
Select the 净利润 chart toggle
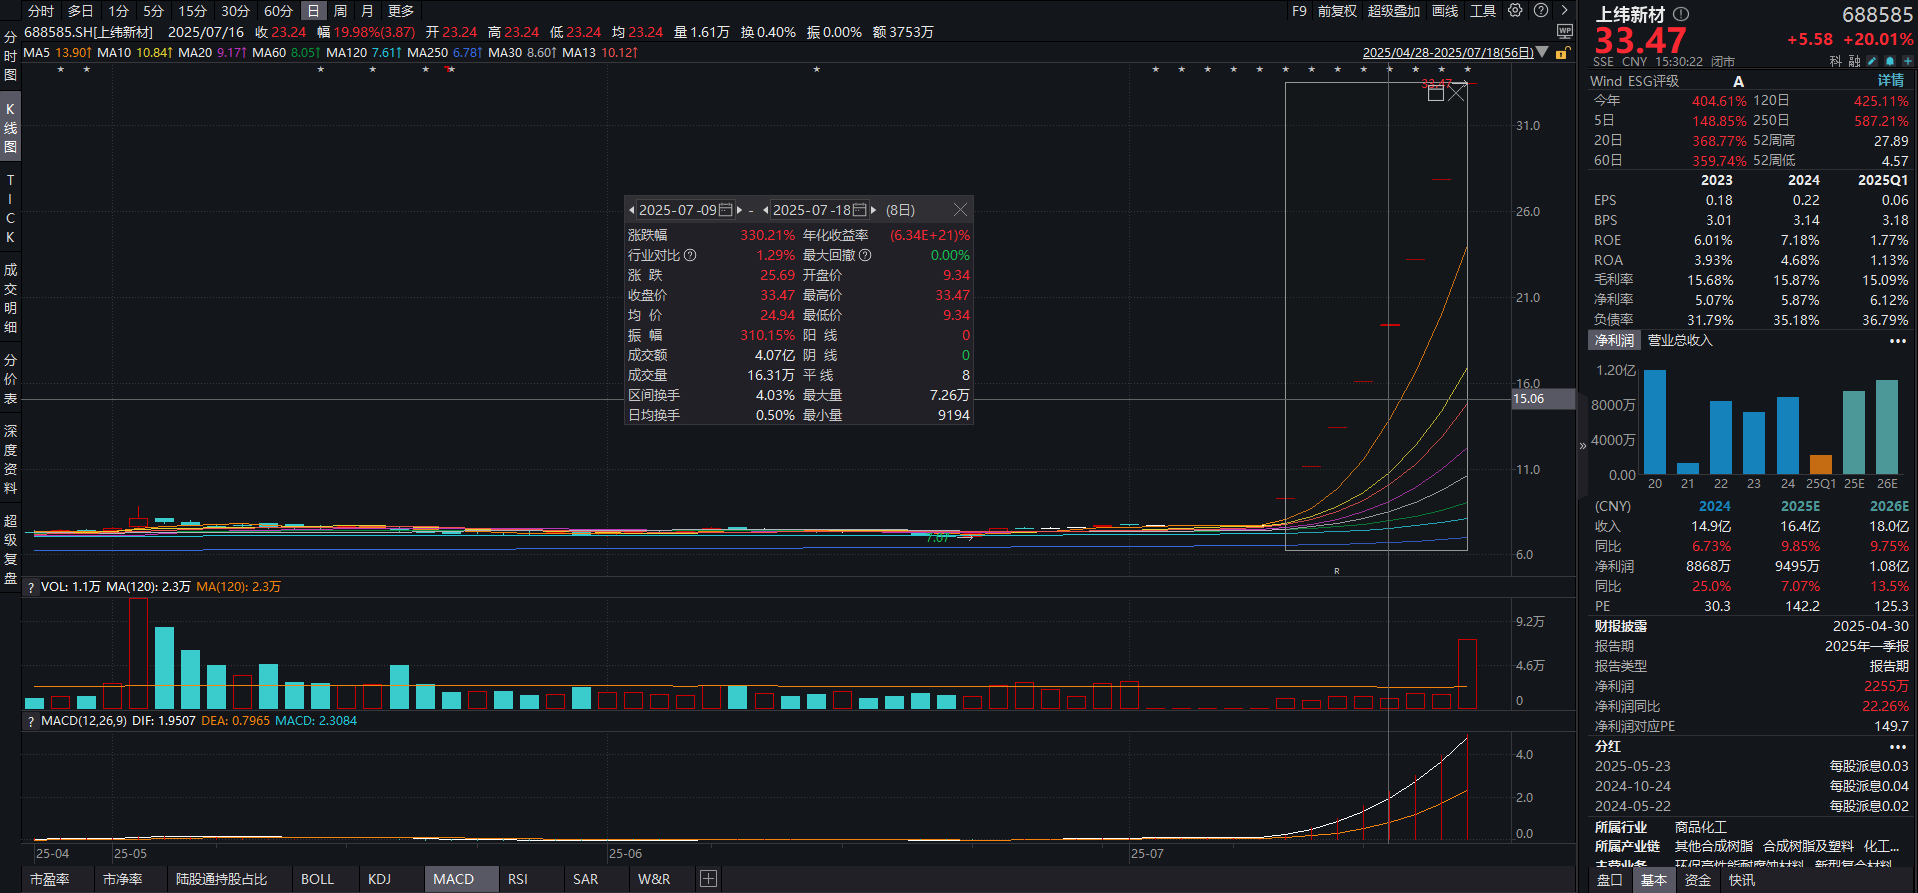pos(1614,341)
